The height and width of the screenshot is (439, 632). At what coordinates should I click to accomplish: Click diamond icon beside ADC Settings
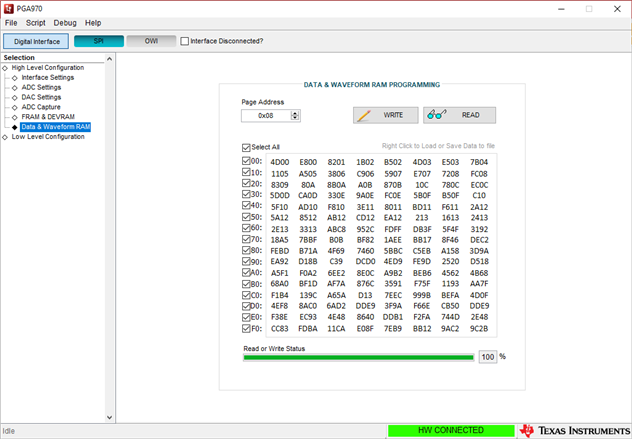tap(15, 87)
